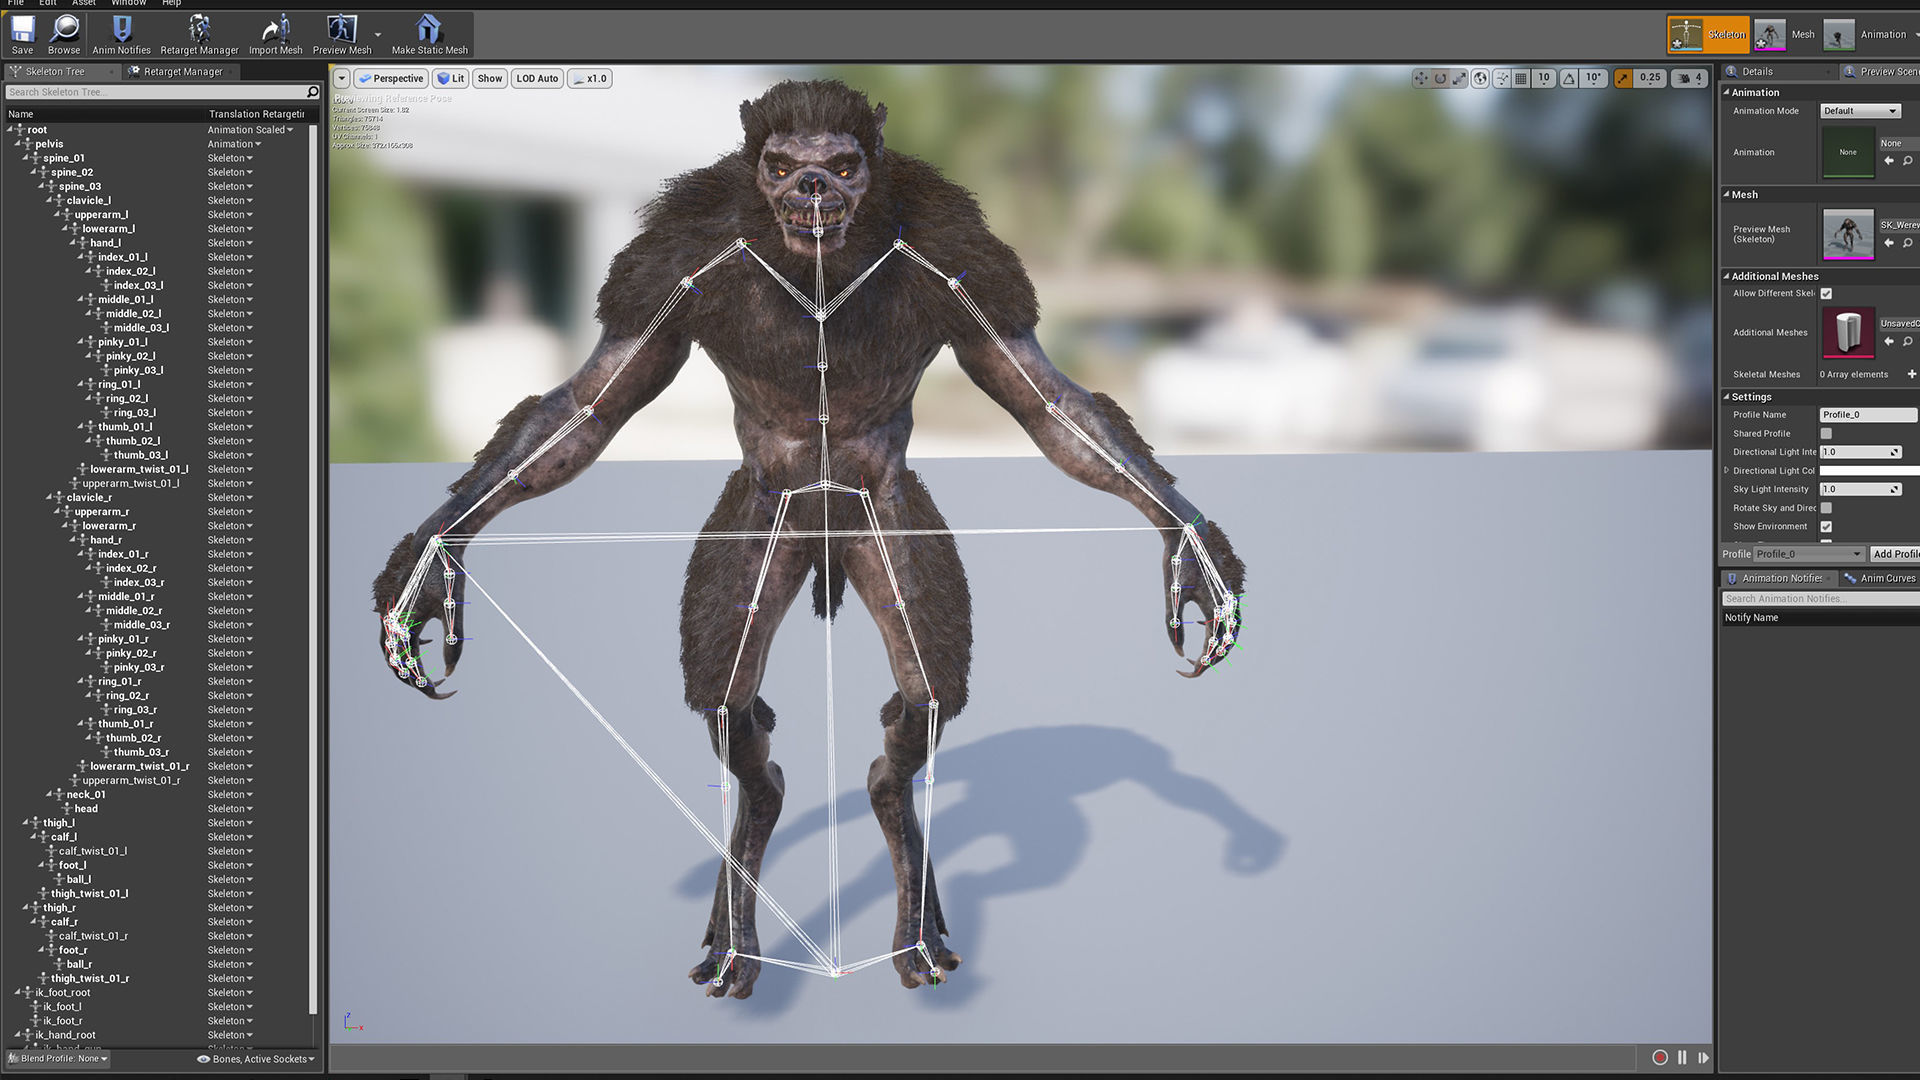
Task: Open Retarget Manager toolbar icon
Action: pos(199,34)
